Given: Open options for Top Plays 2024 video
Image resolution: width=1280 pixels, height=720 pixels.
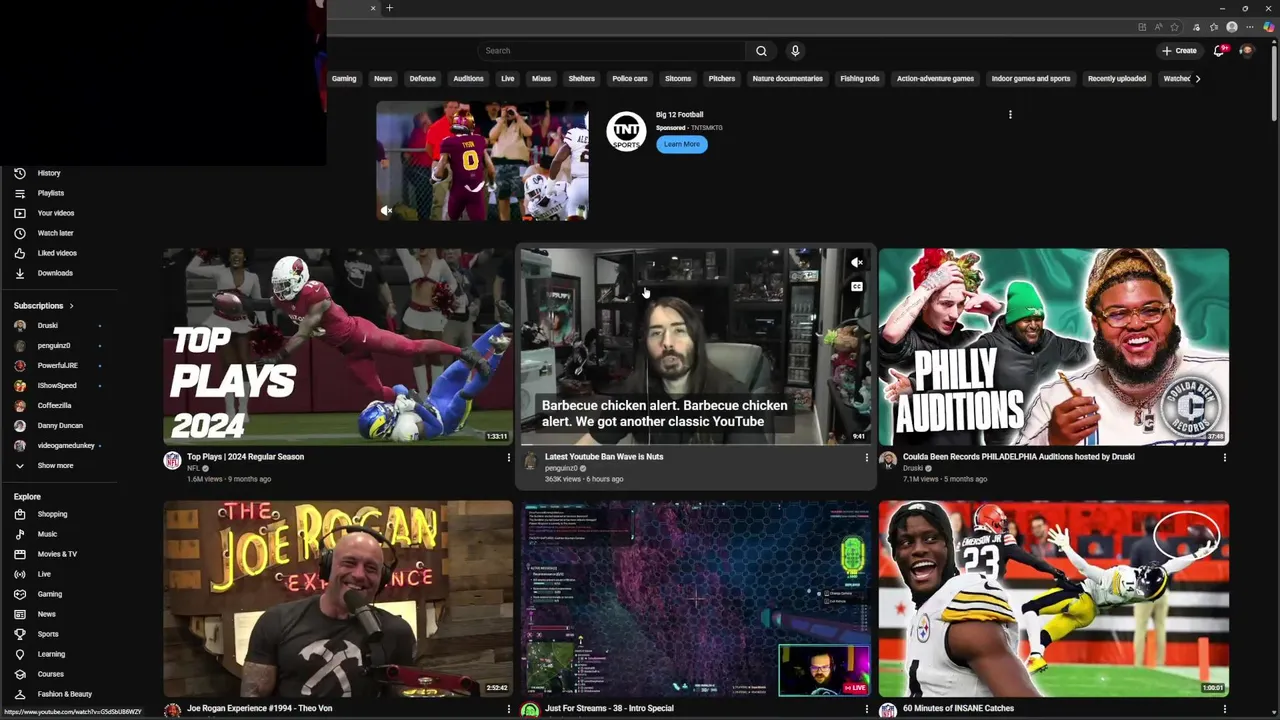Looking at the screenshot, I should pos(508,458).
